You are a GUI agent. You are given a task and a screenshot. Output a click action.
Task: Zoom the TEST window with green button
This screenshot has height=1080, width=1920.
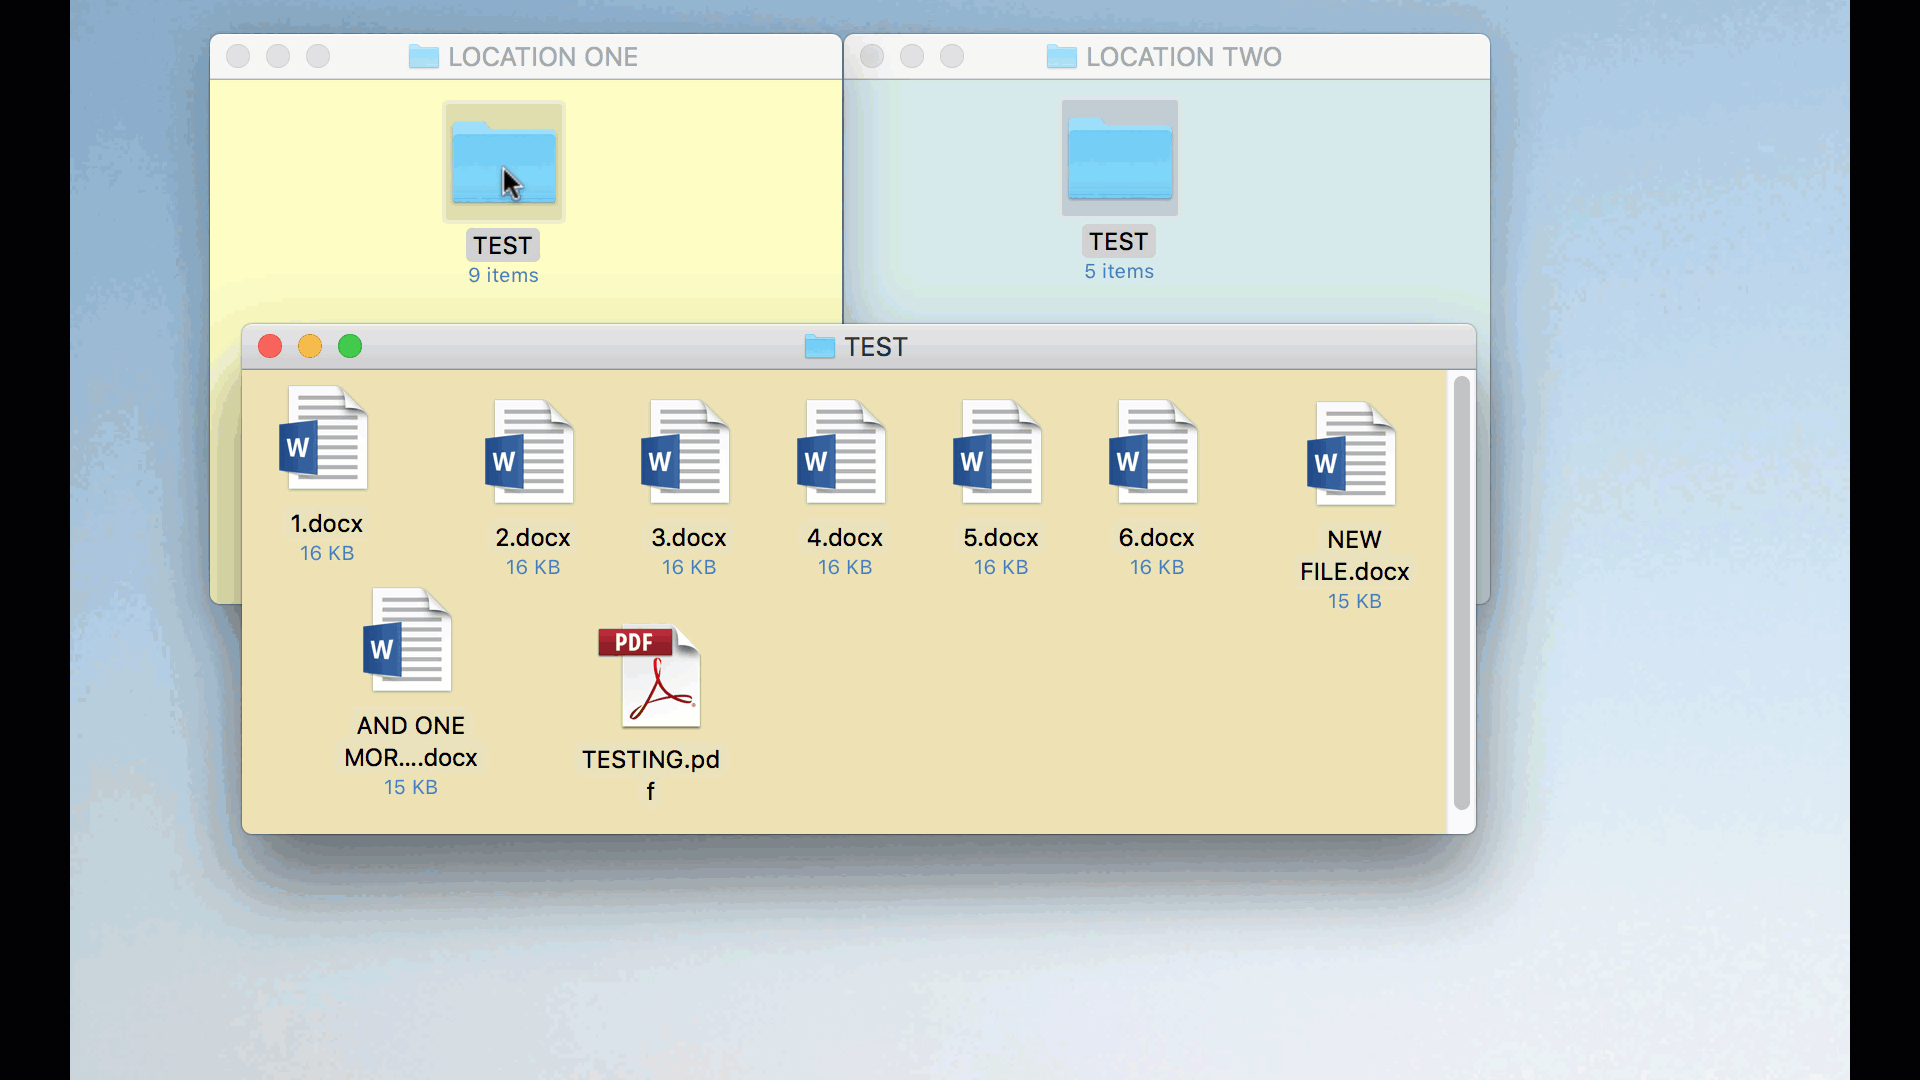coord(350,346)
